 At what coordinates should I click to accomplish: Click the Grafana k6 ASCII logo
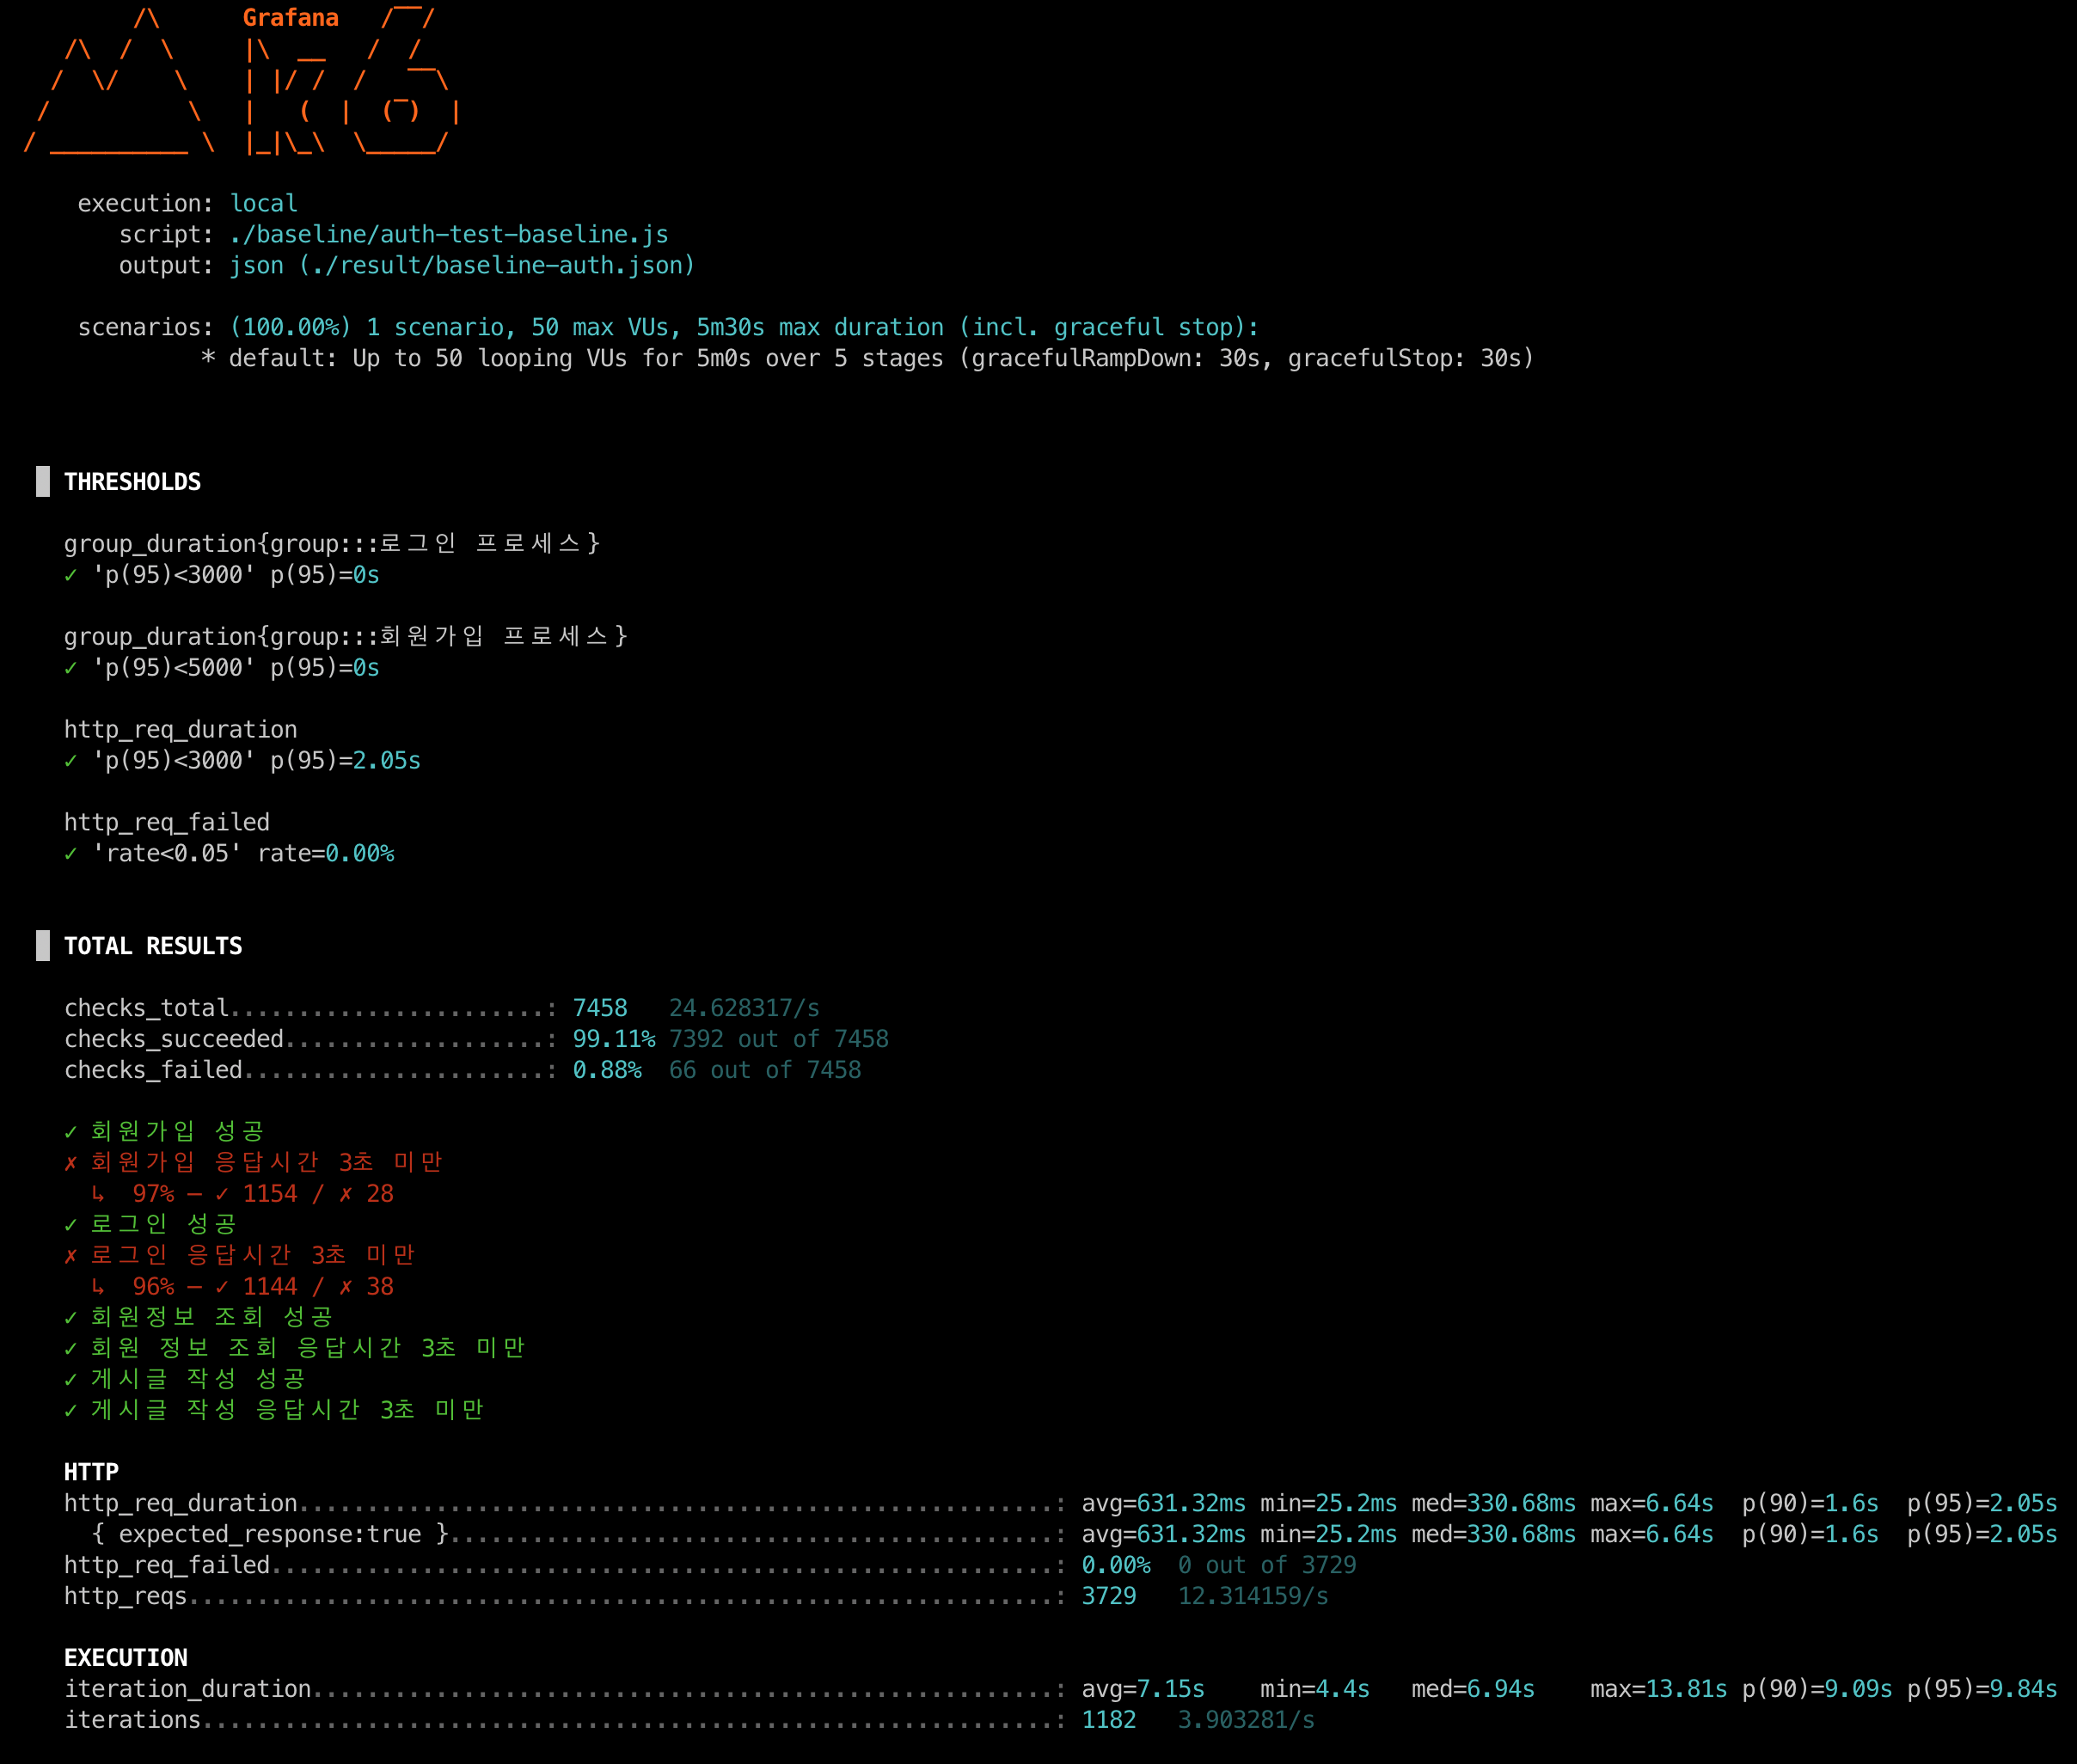pos(240,82)
